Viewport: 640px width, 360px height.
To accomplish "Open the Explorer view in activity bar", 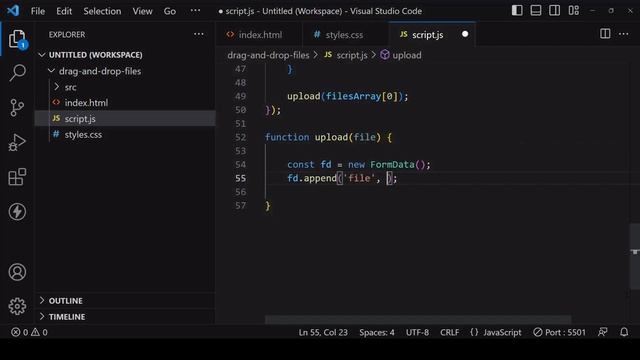I will tap(17, 39).
